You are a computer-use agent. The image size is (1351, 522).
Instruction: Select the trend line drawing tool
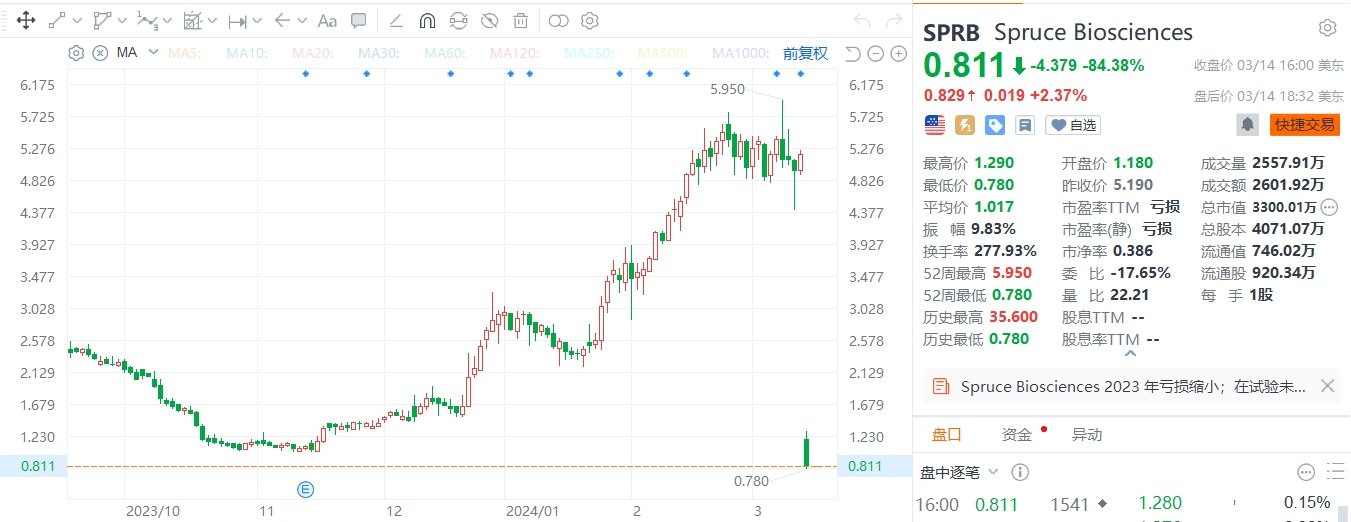coord(57,20)
